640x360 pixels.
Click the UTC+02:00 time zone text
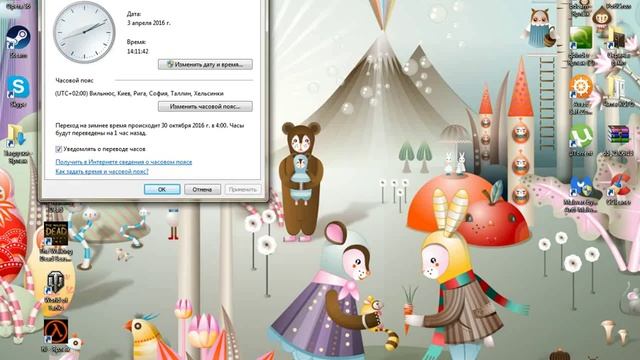139,93
